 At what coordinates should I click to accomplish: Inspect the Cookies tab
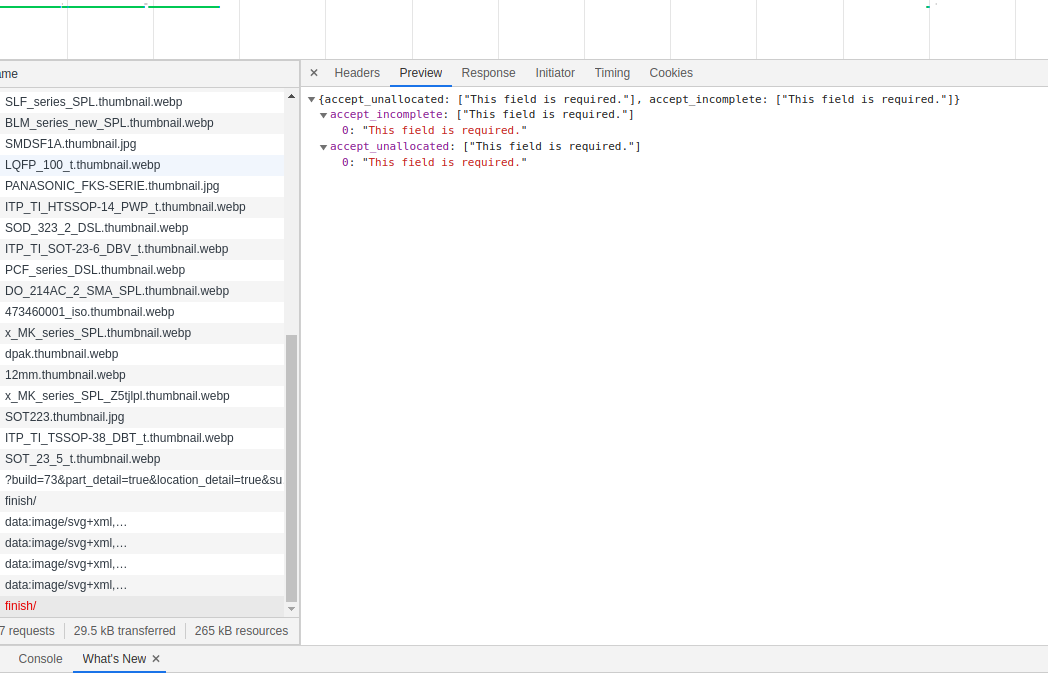pos(670,72)
